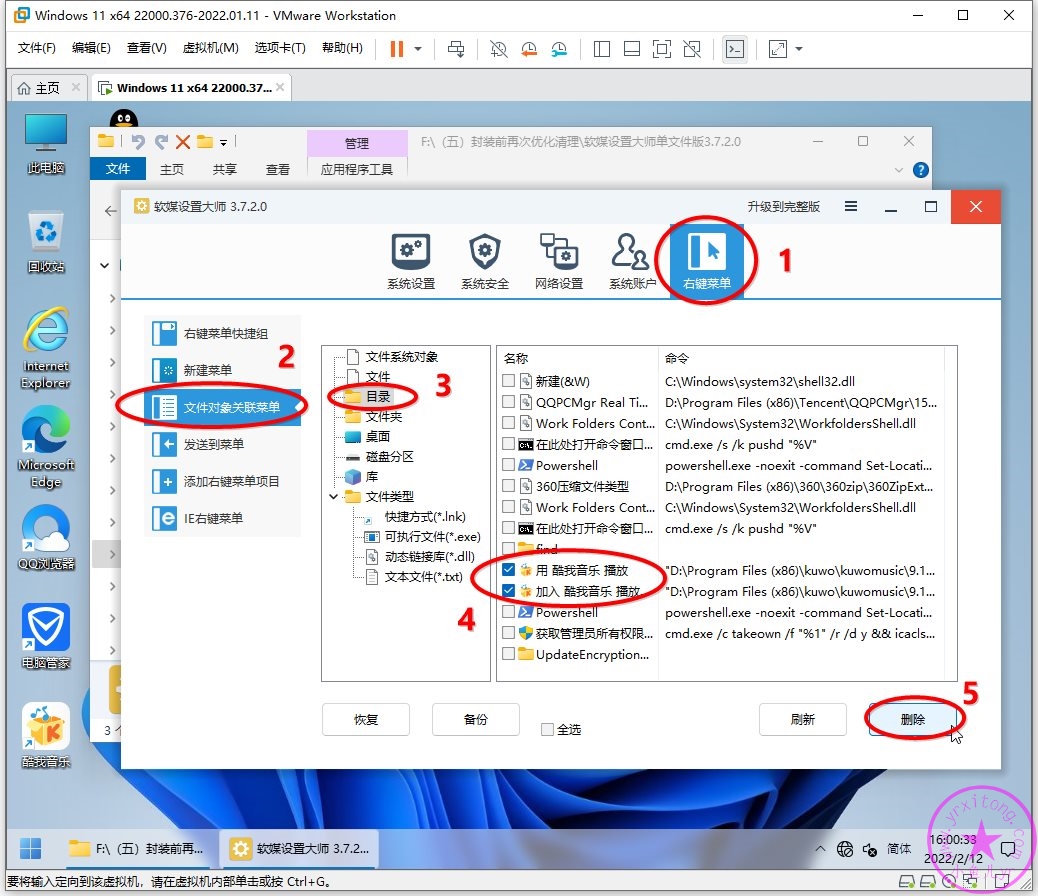Image resolution: width=1038 pixels, height=896 pixels.
Task: Uncheck the 加入 酷我音乐 播放 checkbox
Action: (508, 591)
